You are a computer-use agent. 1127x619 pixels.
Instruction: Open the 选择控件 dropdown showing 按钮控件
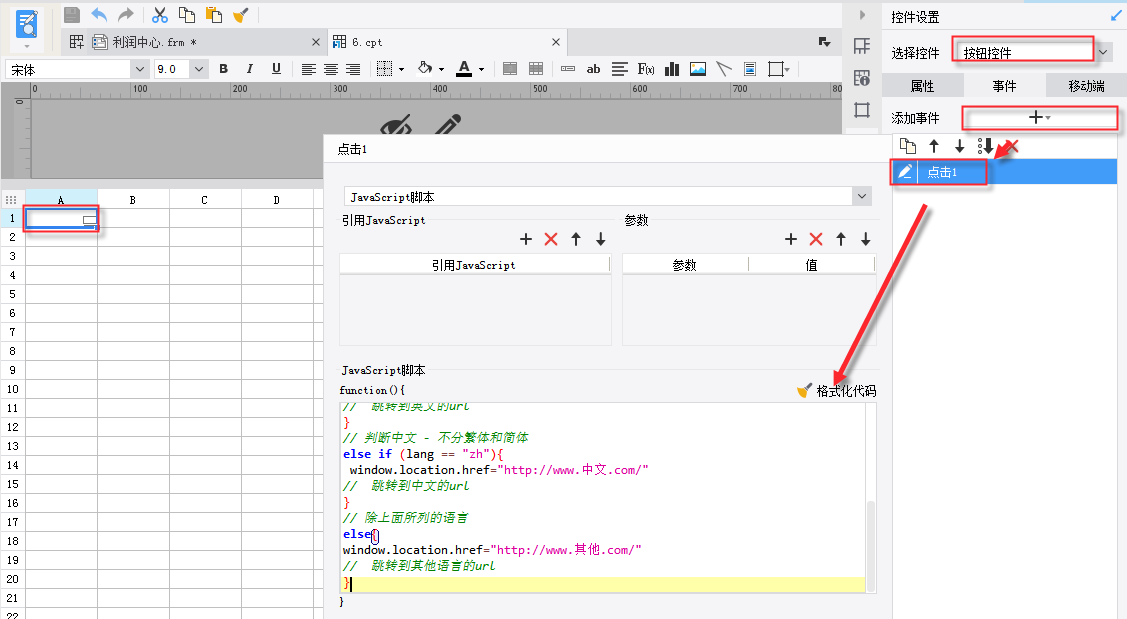(x=1103, y=52)
